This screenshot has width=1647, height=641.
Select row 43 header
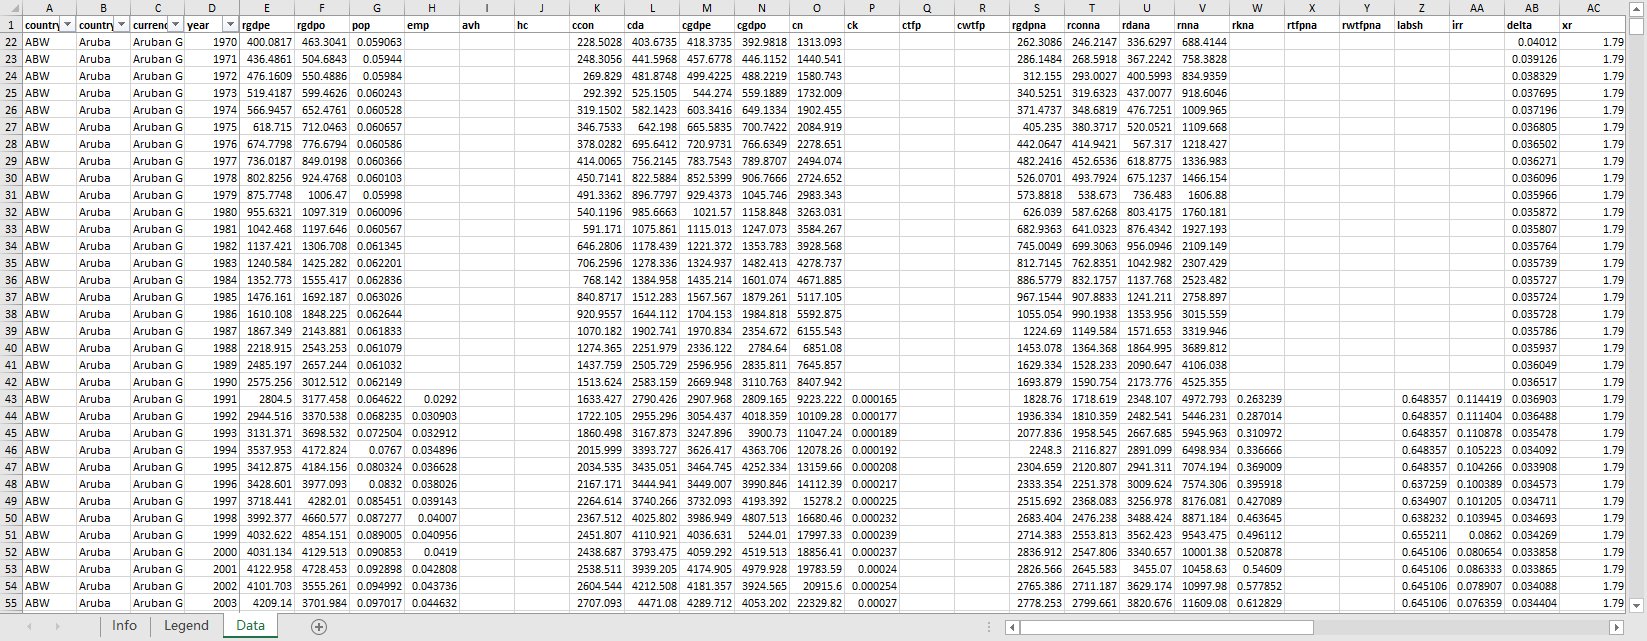pyautogui.click(x=11, y=399)
